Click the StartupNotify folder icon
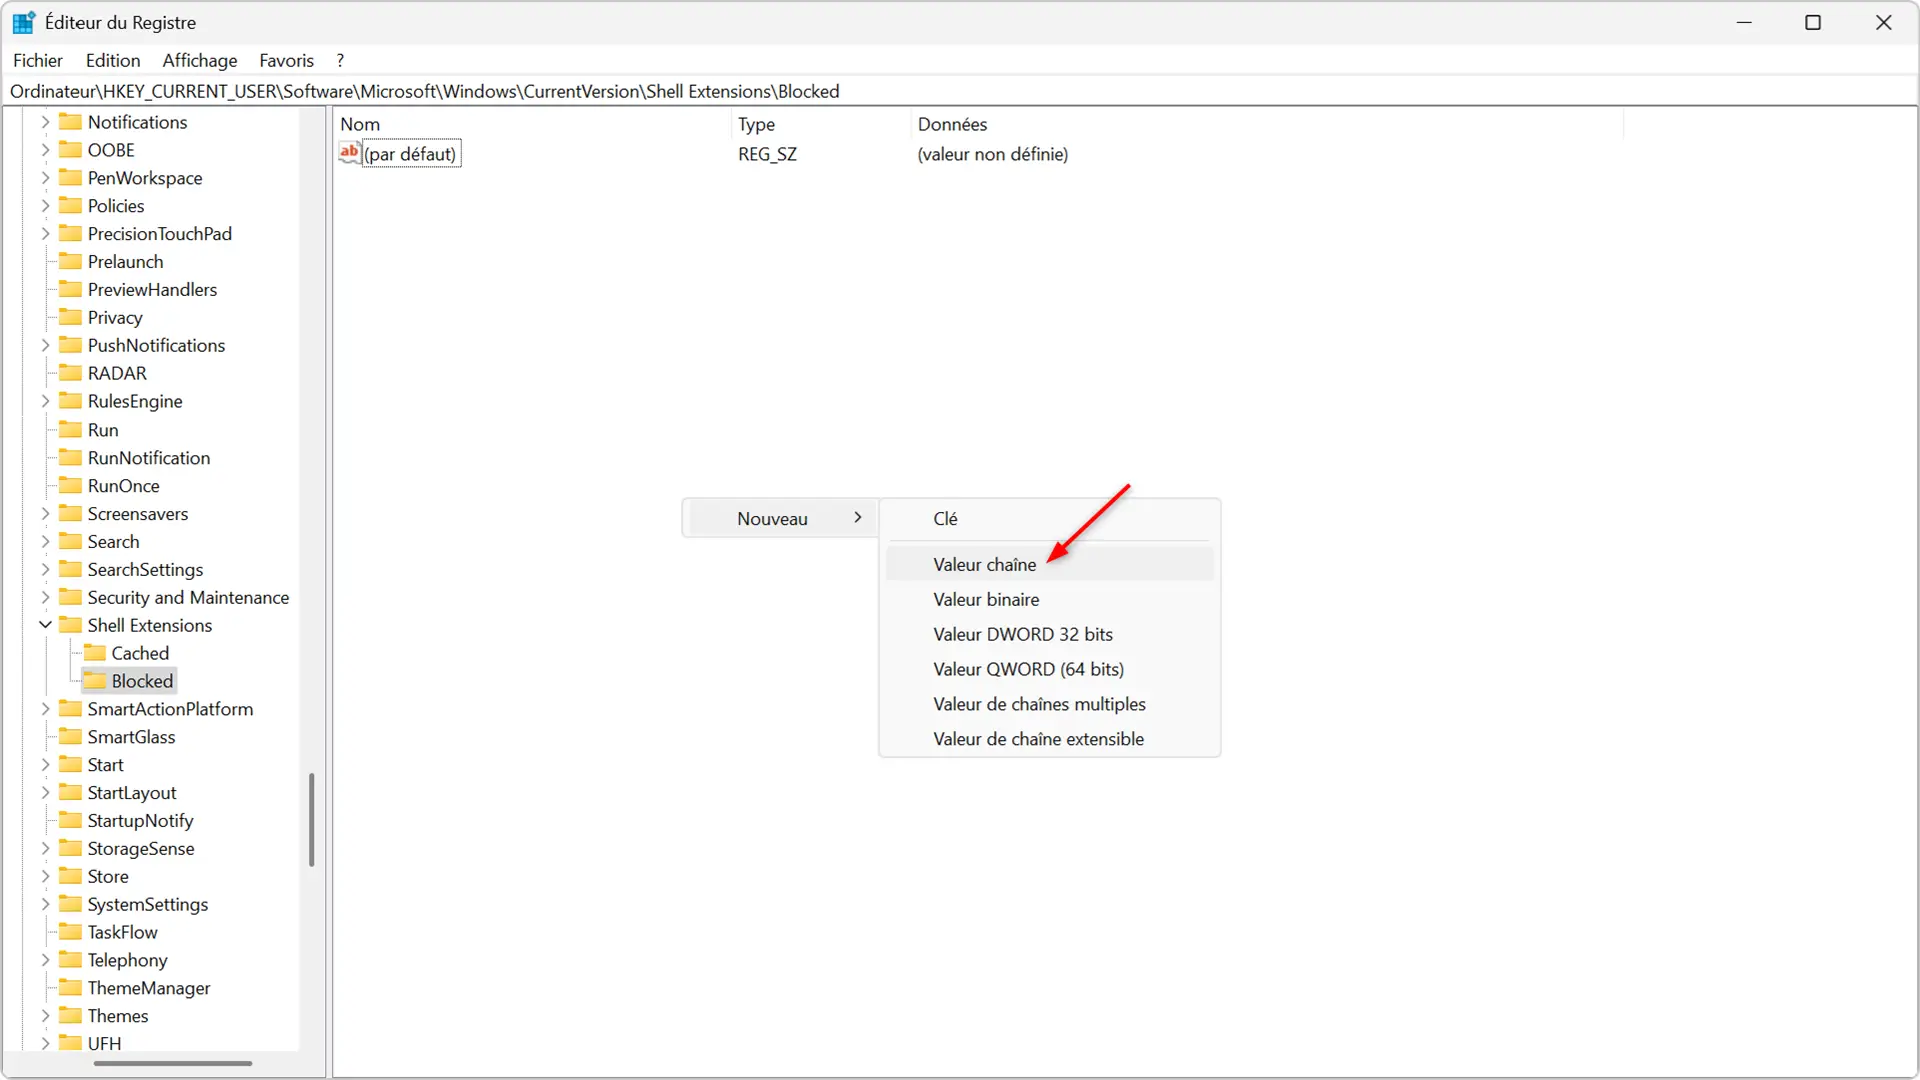Viewport: 1920px width, 1080px height. pos(70,821)
